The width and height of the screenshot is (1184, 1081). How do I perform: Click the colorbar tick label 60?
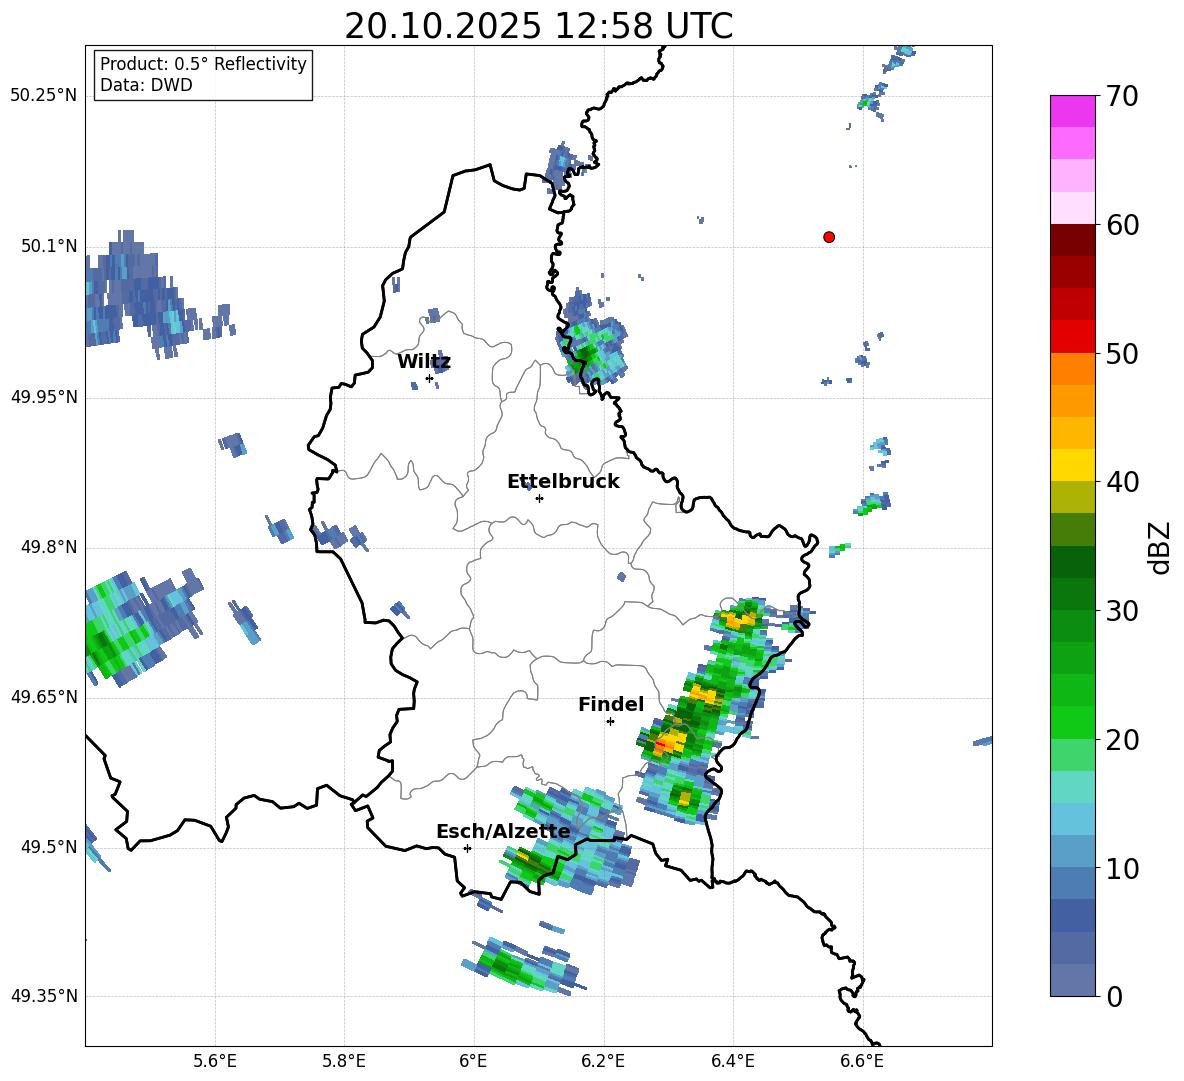1121,225
